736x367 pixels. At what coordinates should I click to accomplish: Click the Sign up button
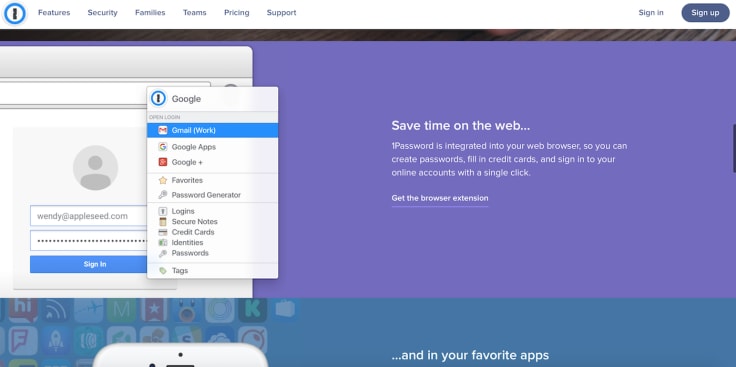click(705, 13)
